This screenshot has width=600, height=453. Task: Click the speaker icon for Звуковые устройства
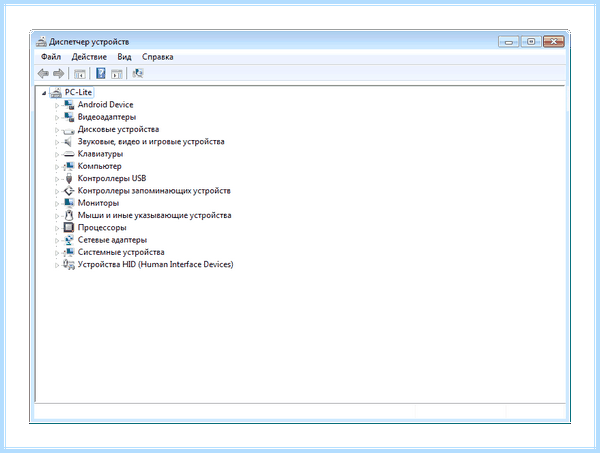coord(68,142)
